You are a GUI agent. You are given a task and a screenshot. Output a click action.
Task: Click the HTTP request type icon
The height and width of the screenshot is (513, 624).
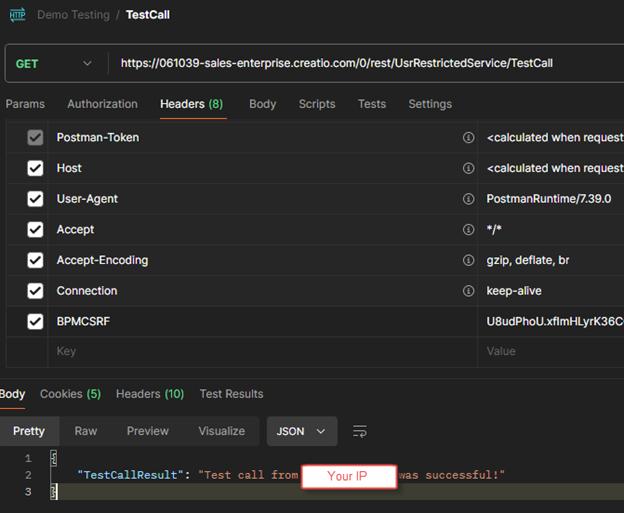(x=17, y=15)
